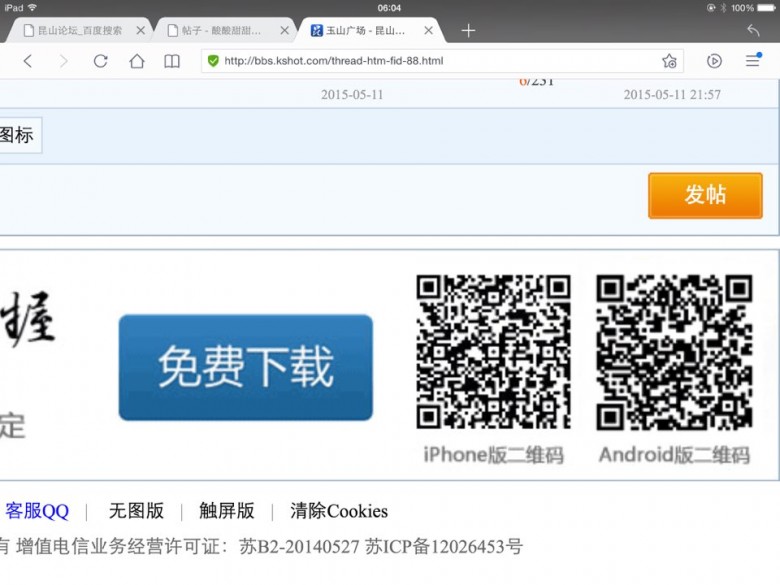
Task: Reload the current page
Action: (x=100, y=61)
